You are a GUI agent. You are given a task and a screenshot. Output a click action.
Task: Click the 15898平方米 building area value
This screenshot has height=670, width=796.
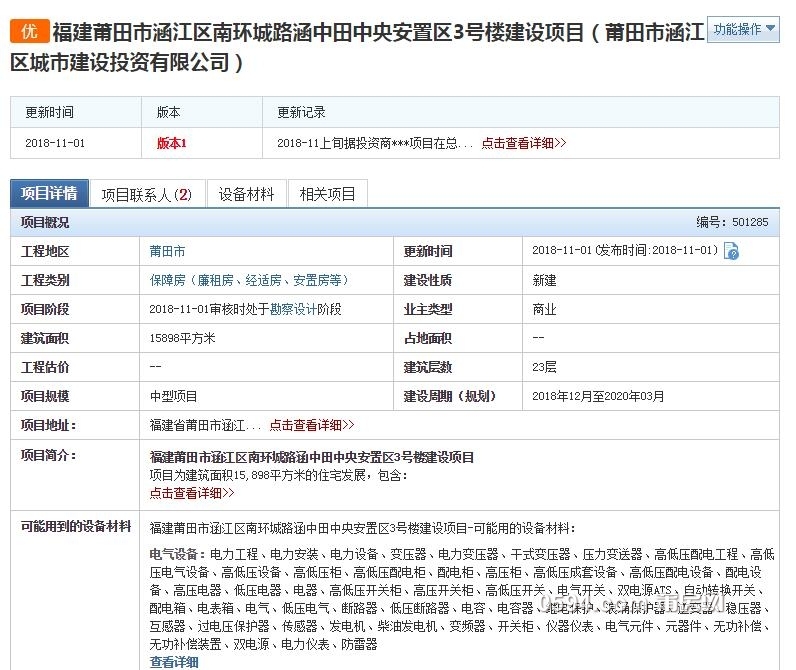[x=182, y=338]
